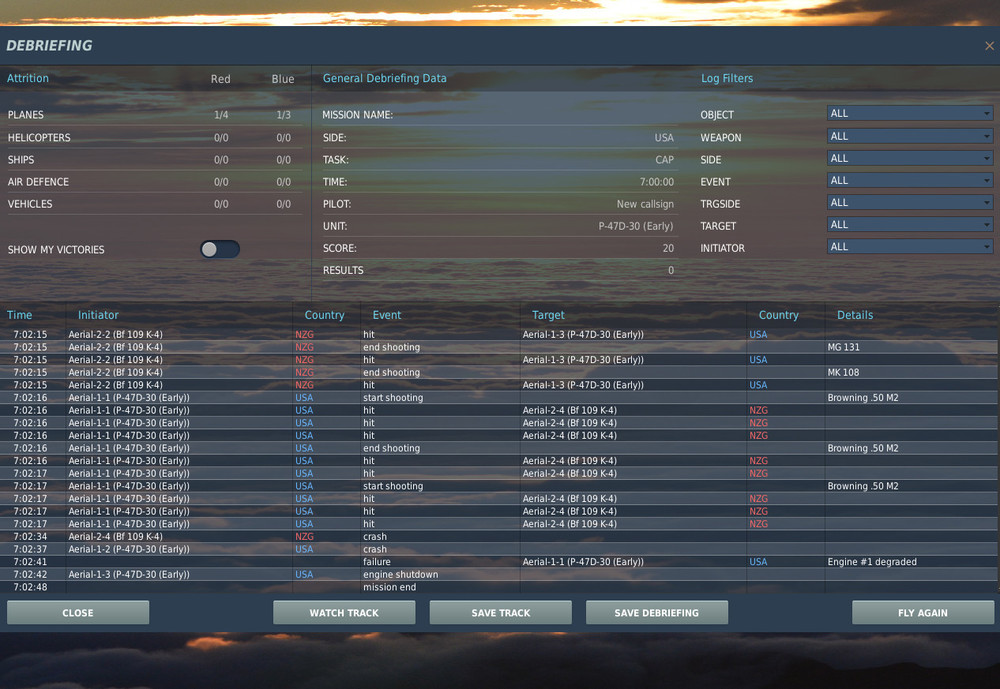Click the SAVE TRACK button
This screenshot has height=689, width=1000.
pos(501,612)
